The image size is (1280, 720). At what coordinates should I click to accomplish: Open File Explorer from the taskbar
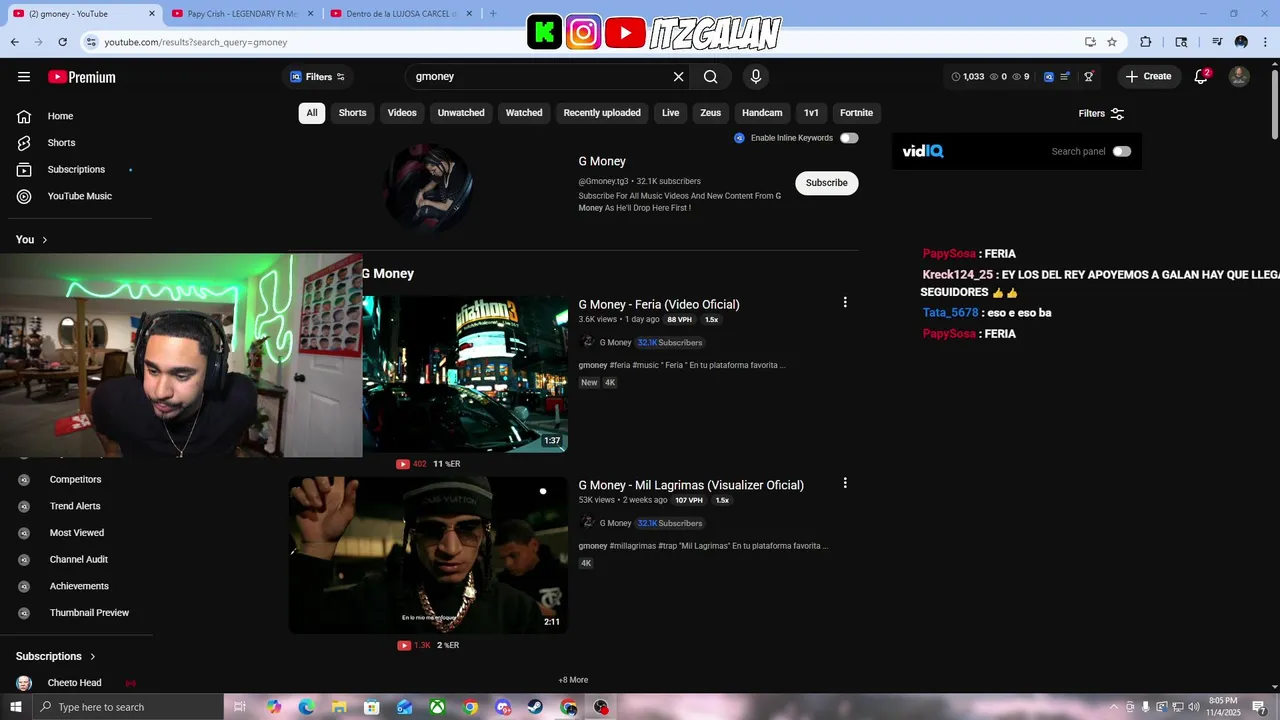(x=339, y=707)
